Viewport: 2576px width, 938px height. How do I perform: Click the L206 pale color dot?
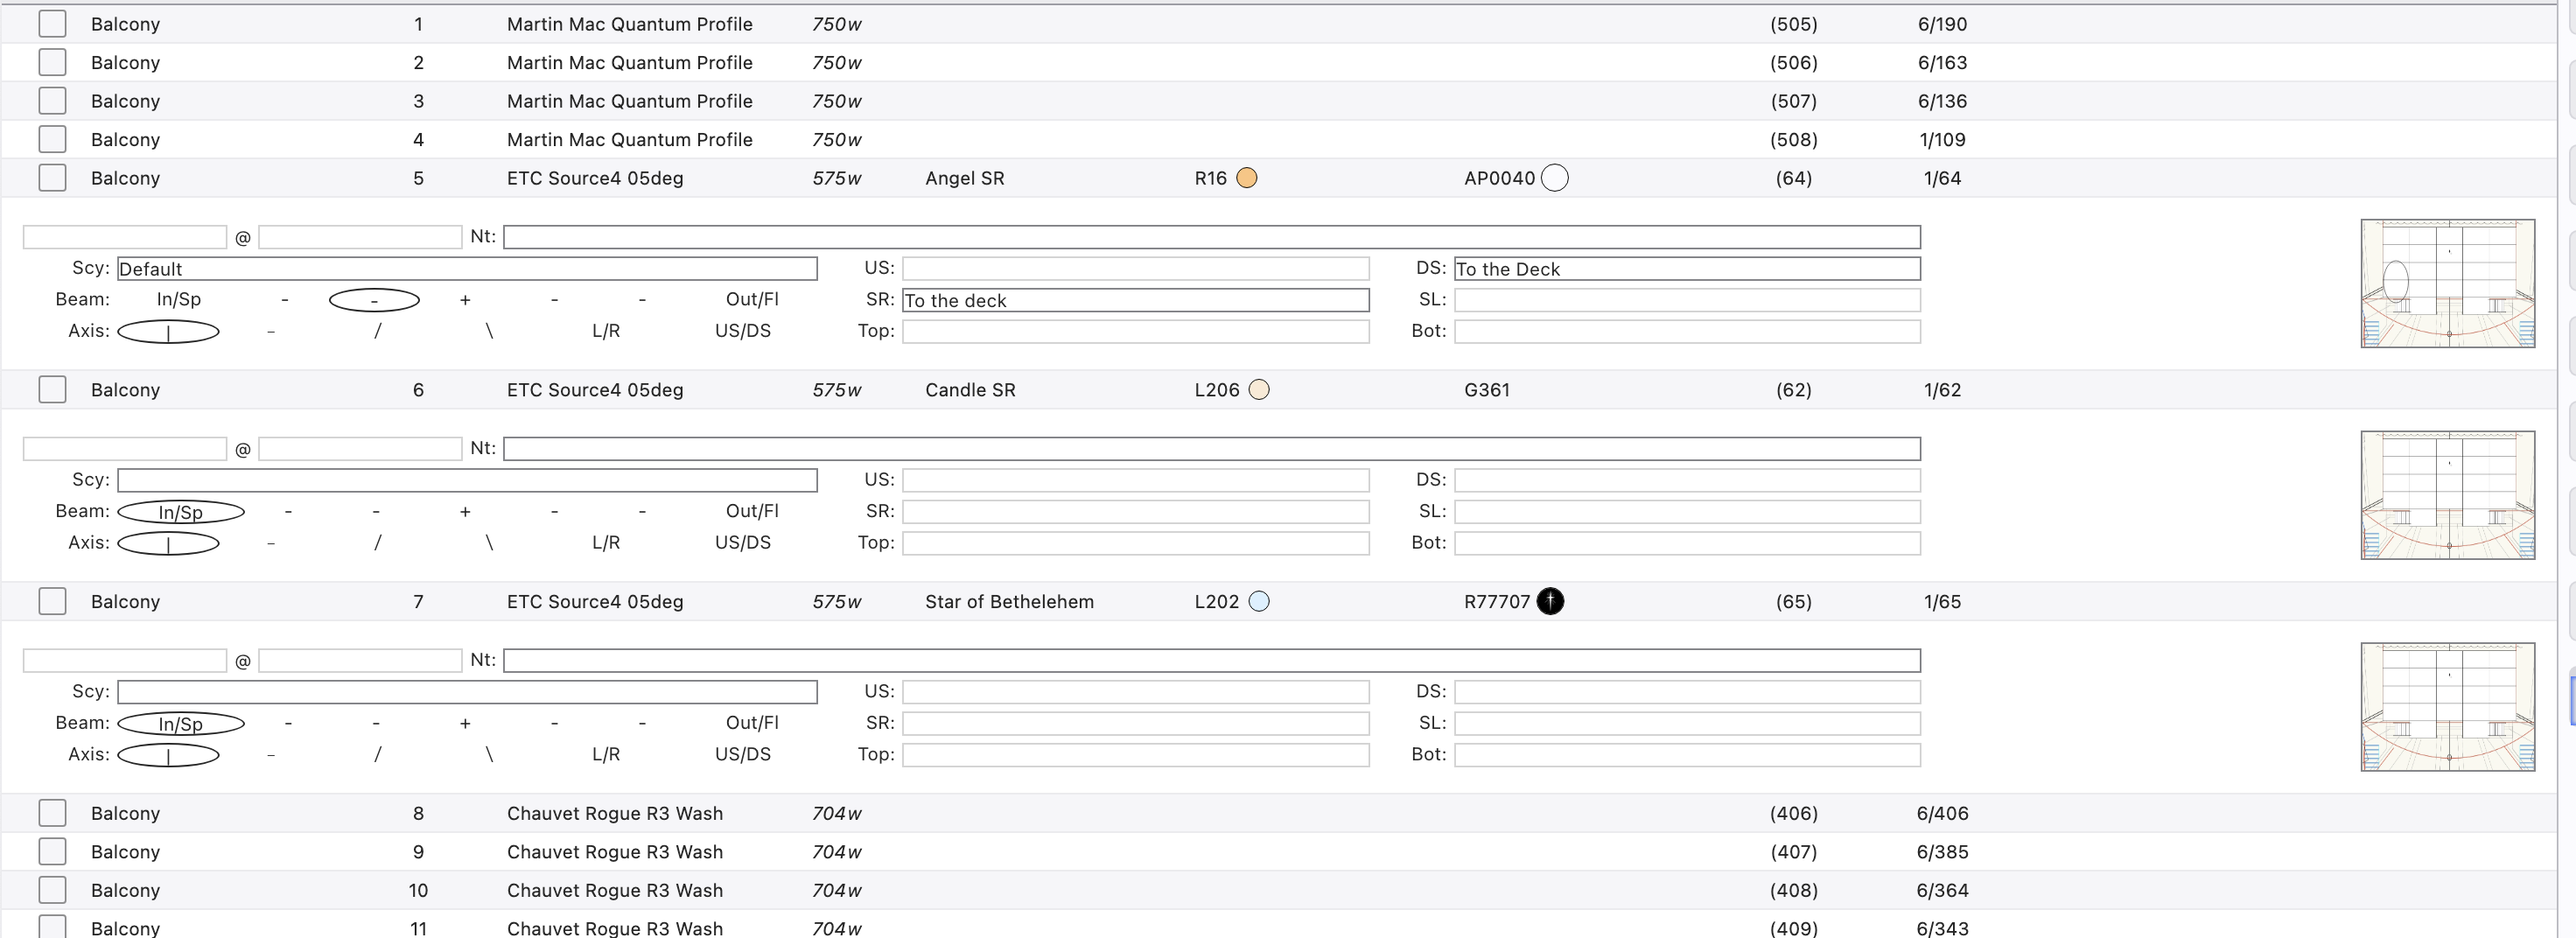[x=1259, y=390]
